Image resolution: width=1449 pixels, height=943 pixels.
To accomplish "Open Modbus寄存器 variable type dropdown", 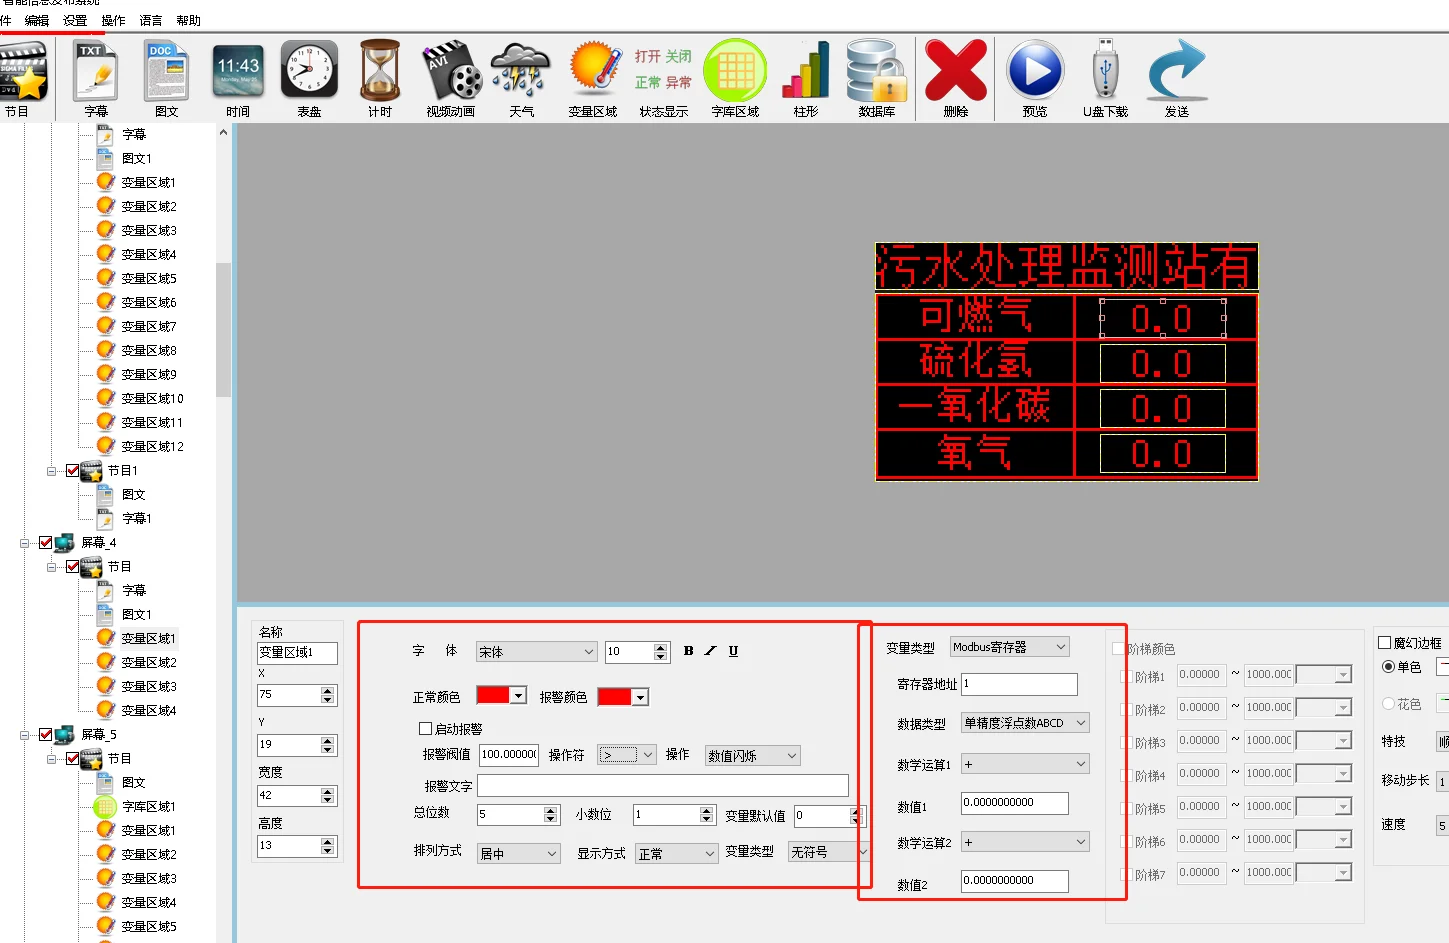I will coord(1009,647).
